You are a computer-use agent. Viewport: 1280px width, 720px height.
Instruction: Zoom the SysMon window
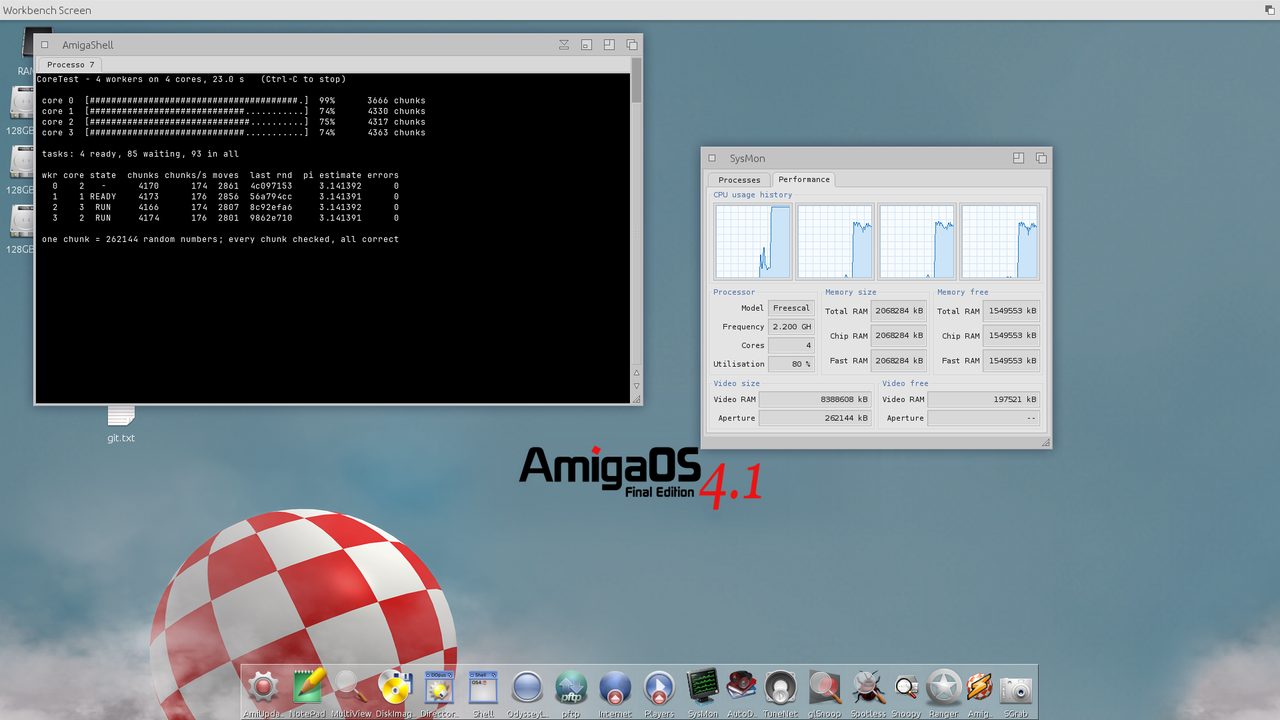[1018, 158]
